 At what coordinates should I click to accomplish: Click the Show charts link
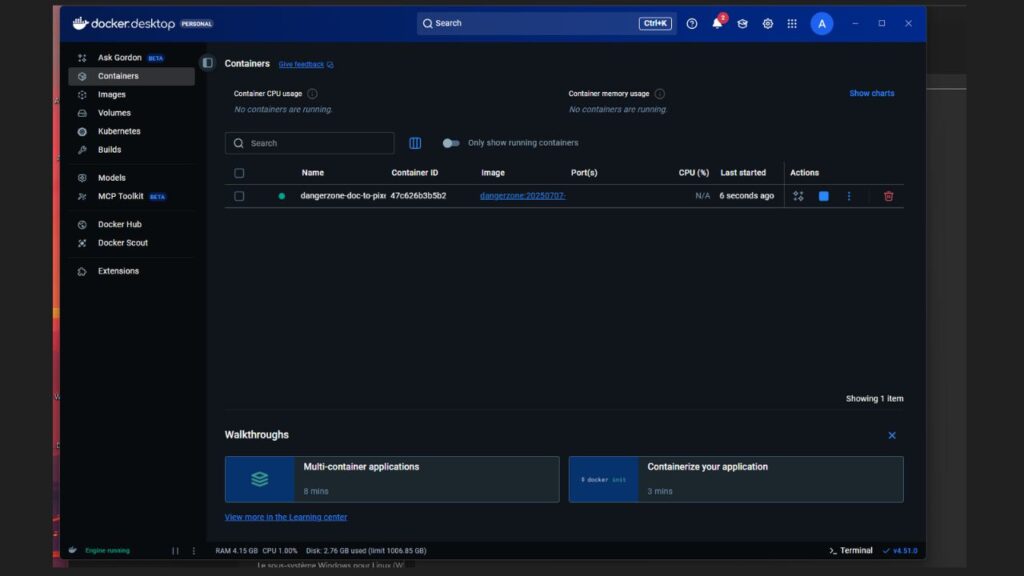871,93
